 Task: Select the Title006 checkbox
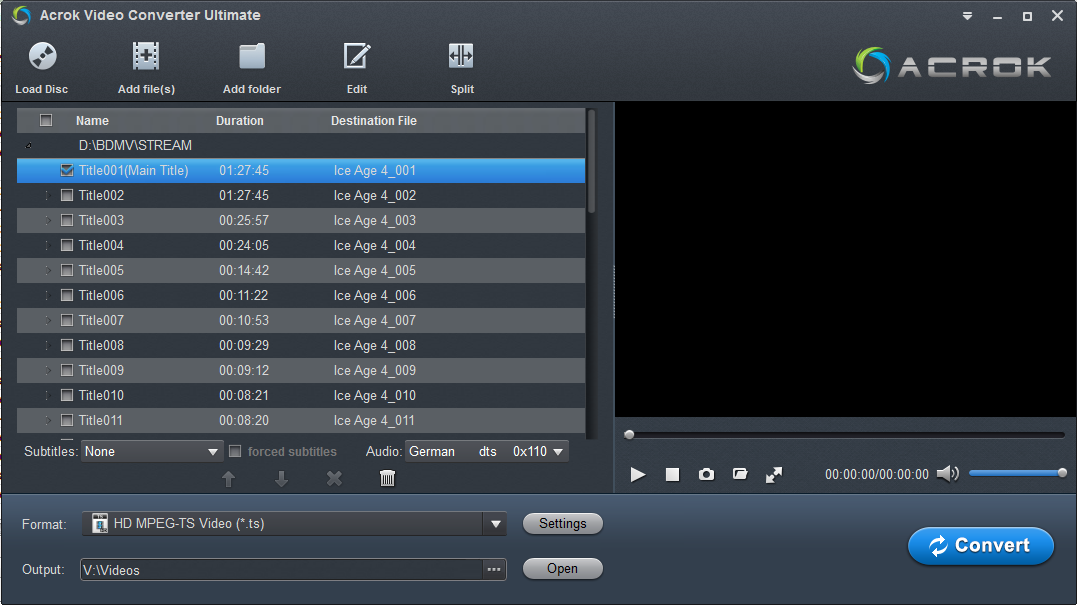[x=67, y=295]
